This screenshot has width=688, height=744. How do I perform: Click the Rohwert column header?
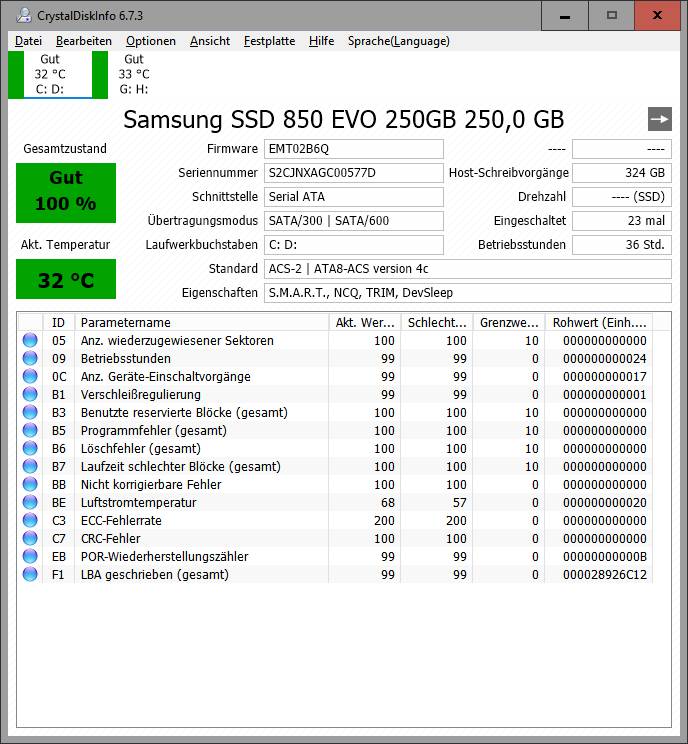coord(599,323)
